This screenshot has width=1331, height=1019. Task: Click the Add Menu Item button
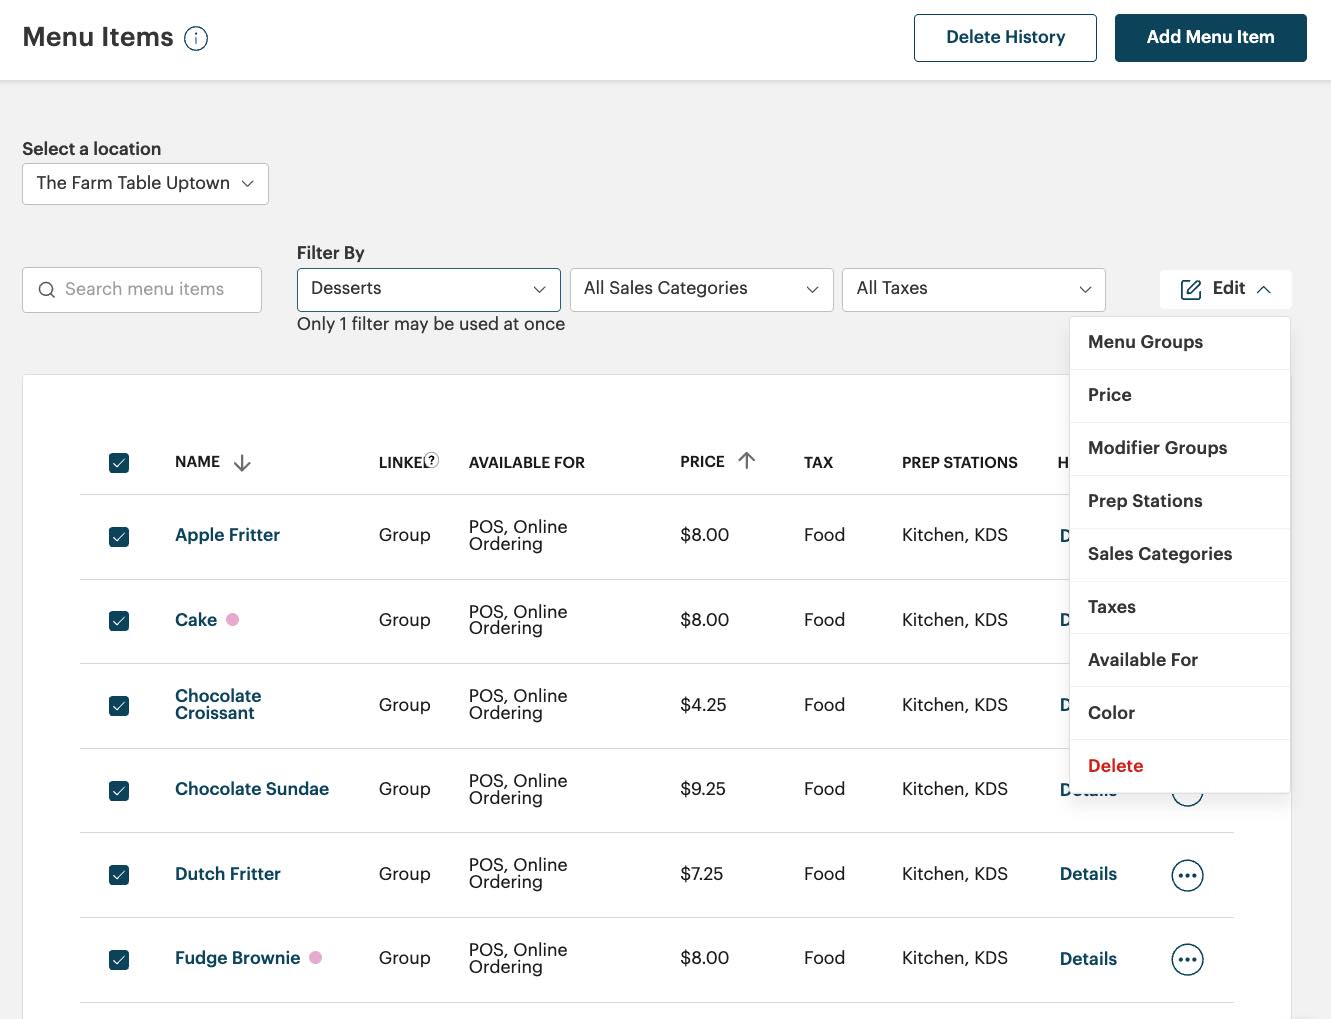pyautogui.click(x=1210, y=37)
